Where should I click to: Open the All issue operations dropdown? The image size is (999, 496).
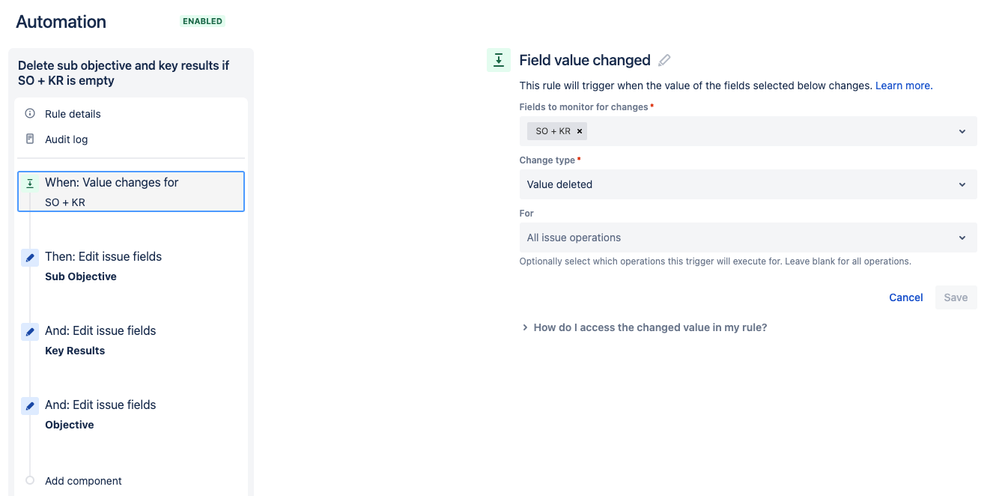pyautogui.click(x=748, y=237)
